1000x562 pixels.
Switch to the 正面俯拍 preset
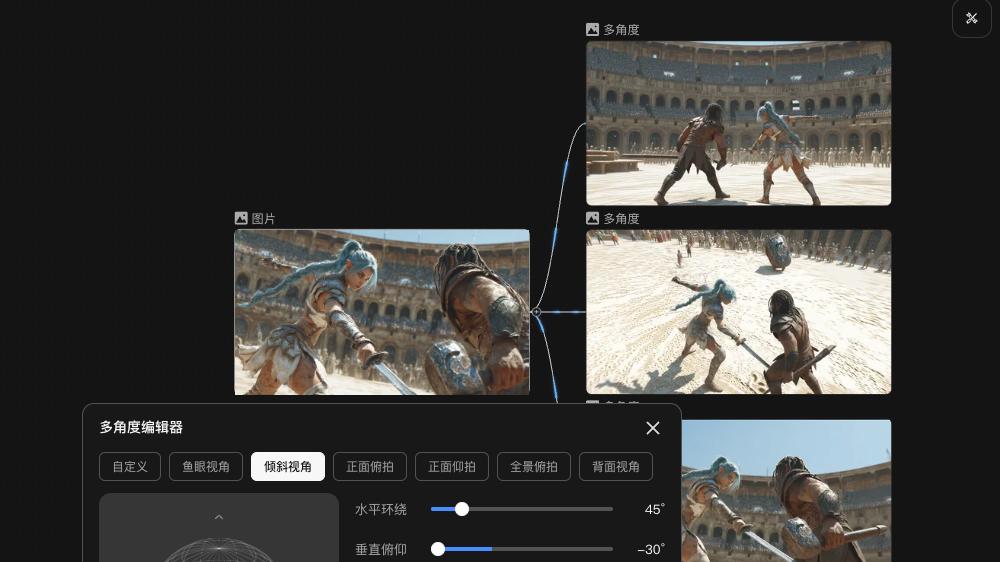[370, 467]
